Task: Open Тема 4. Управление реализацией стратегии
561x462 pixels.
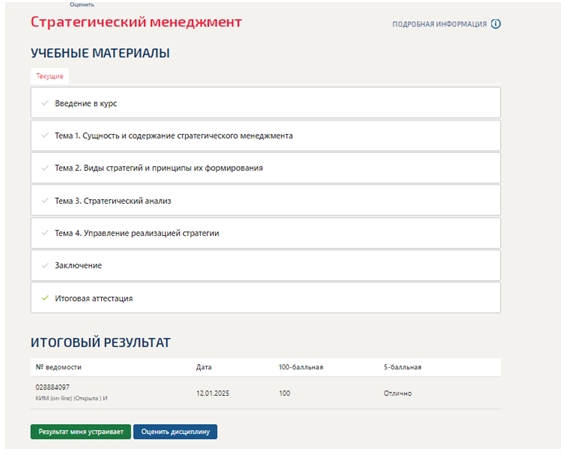Action: [265, 233]
